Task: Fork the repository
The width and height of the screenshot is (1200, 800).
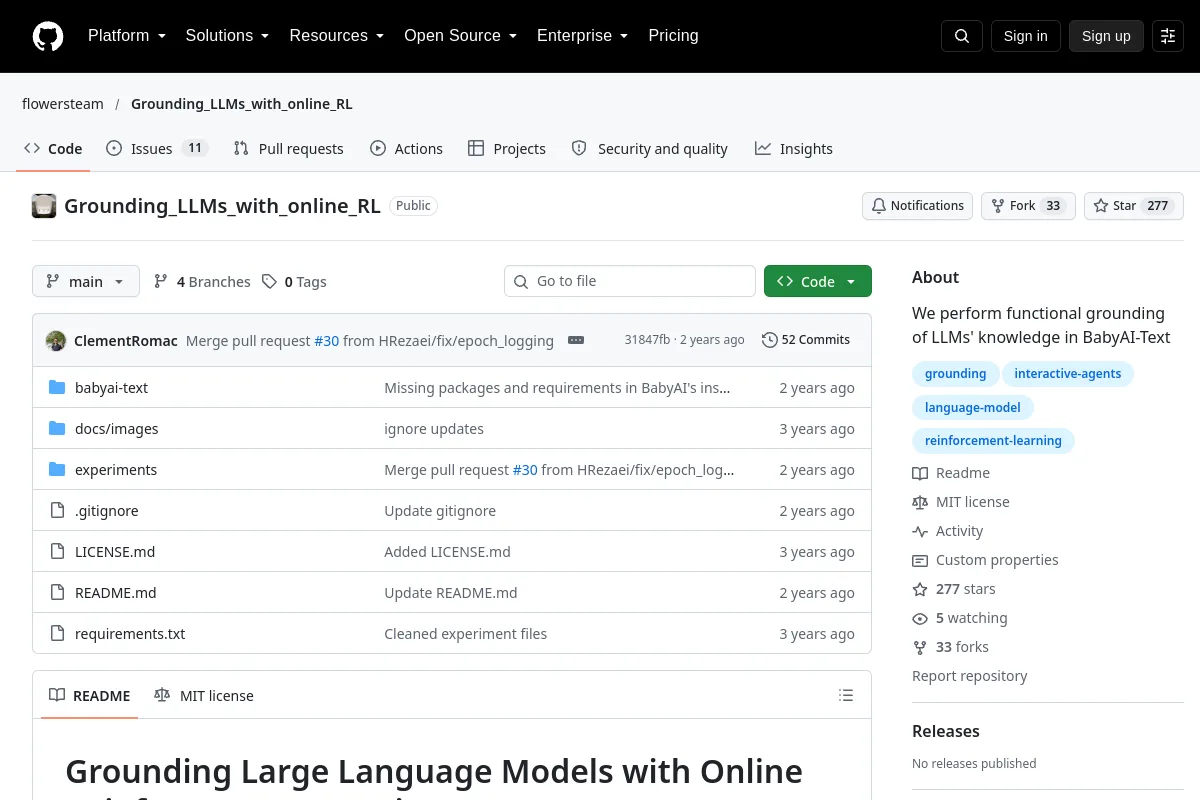Action: tap(1028, 206)
